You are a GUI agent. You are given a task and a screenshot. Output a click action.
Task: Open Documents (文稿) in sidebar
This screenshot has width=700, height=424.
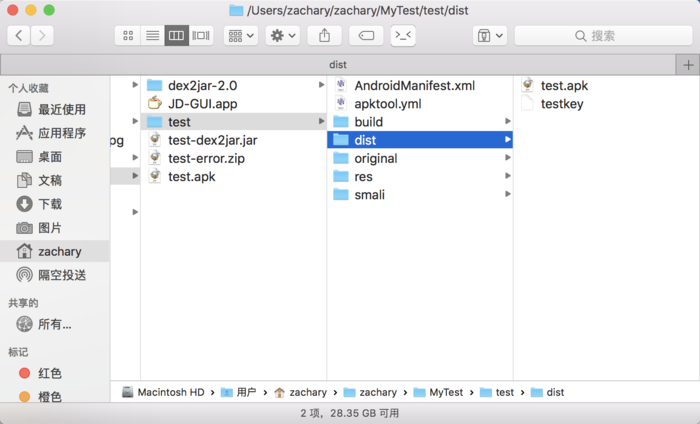(x=54, y=180)
